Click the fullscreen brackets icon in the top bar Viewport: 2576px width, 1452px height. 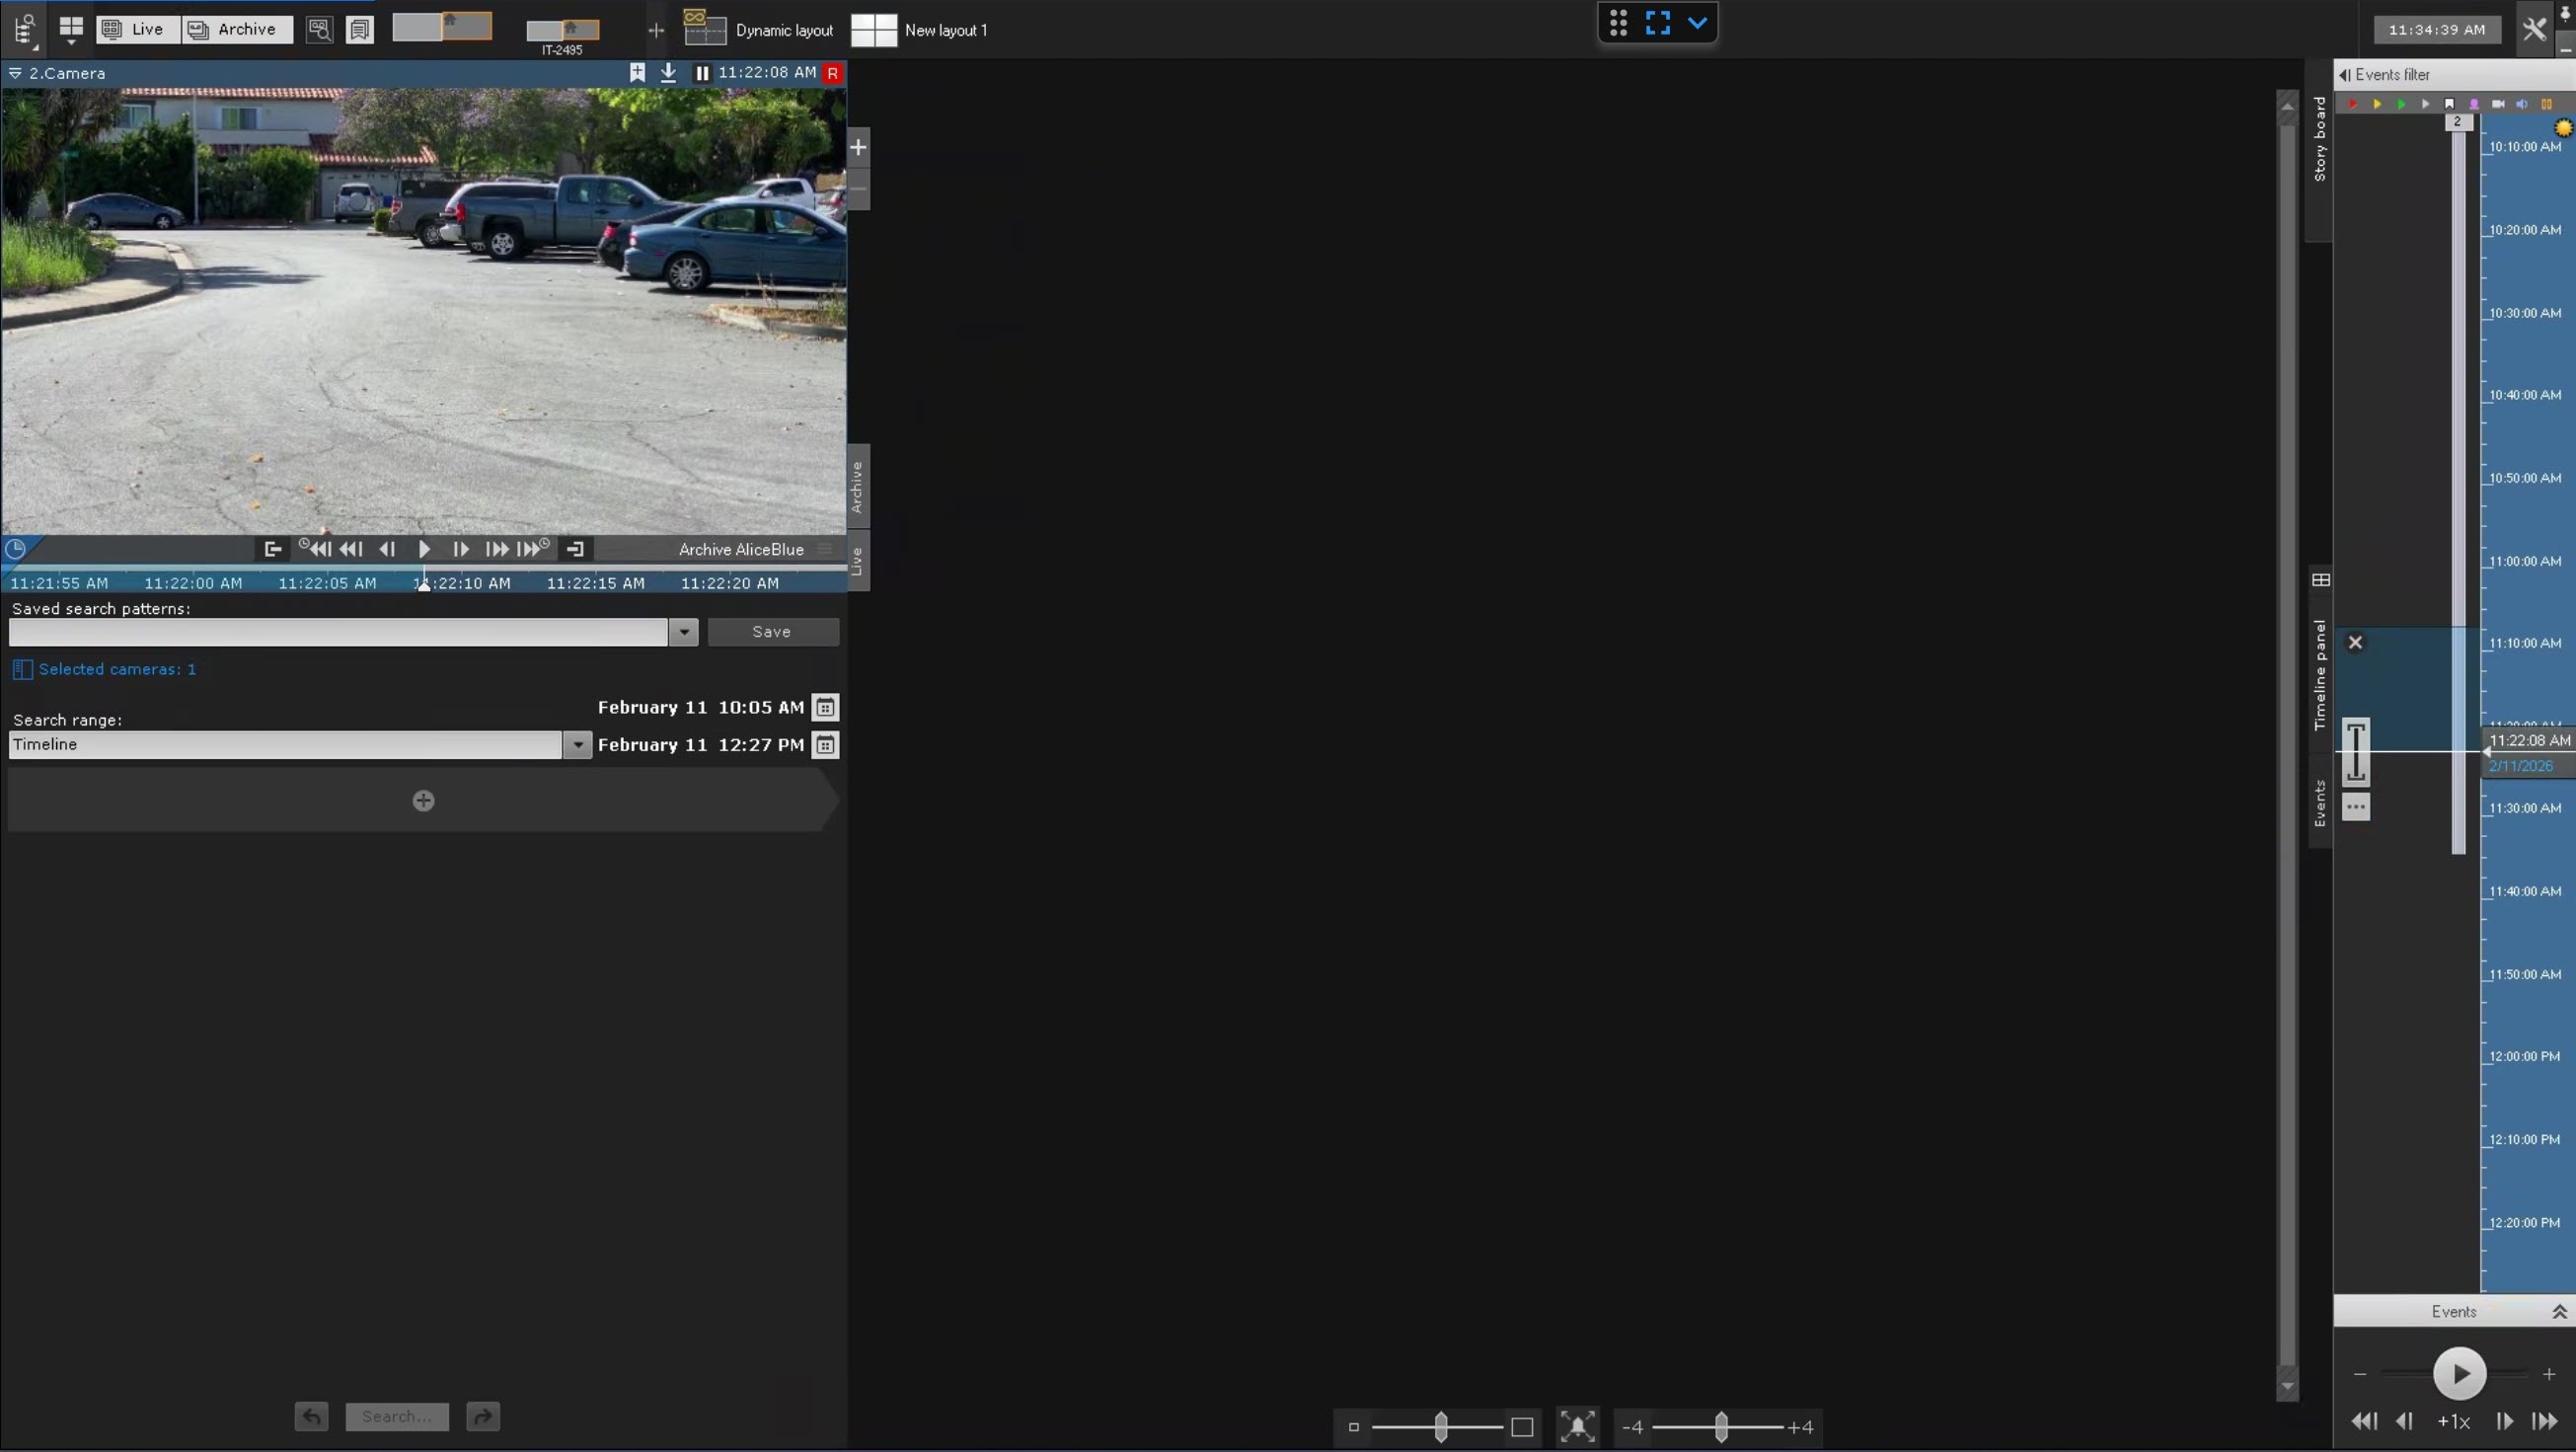tap(1657, 23)
